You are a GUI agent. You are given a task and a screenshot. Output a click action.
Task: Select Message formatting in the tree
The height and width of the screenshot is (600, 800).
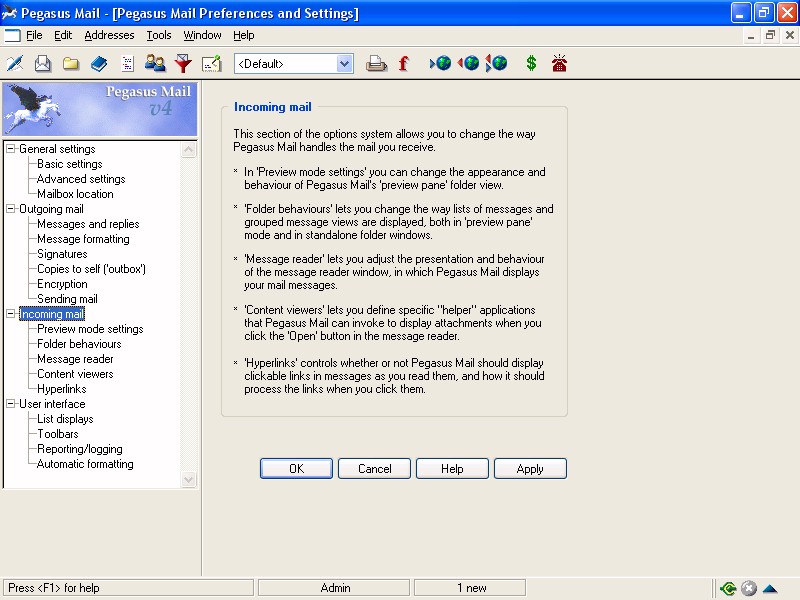click(83, 239)
